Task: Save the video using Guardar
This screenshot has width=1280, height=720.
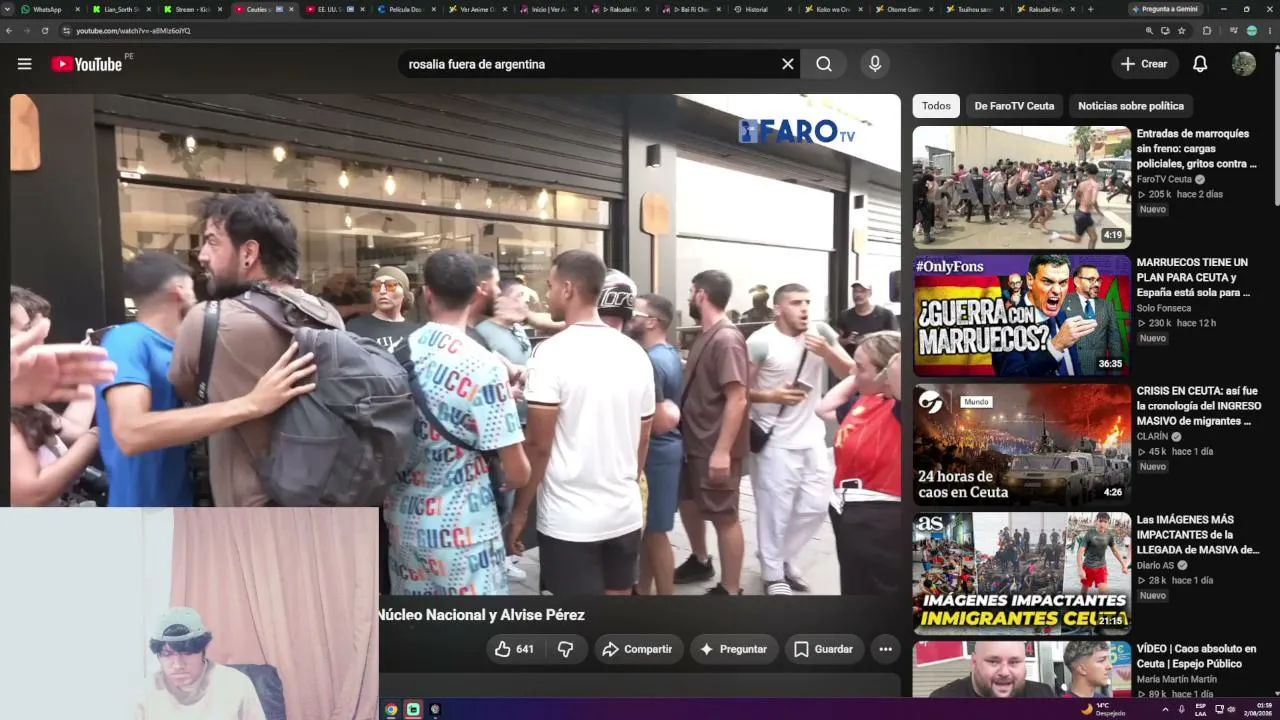Action: pyautogui.click(x=825, y=649)
